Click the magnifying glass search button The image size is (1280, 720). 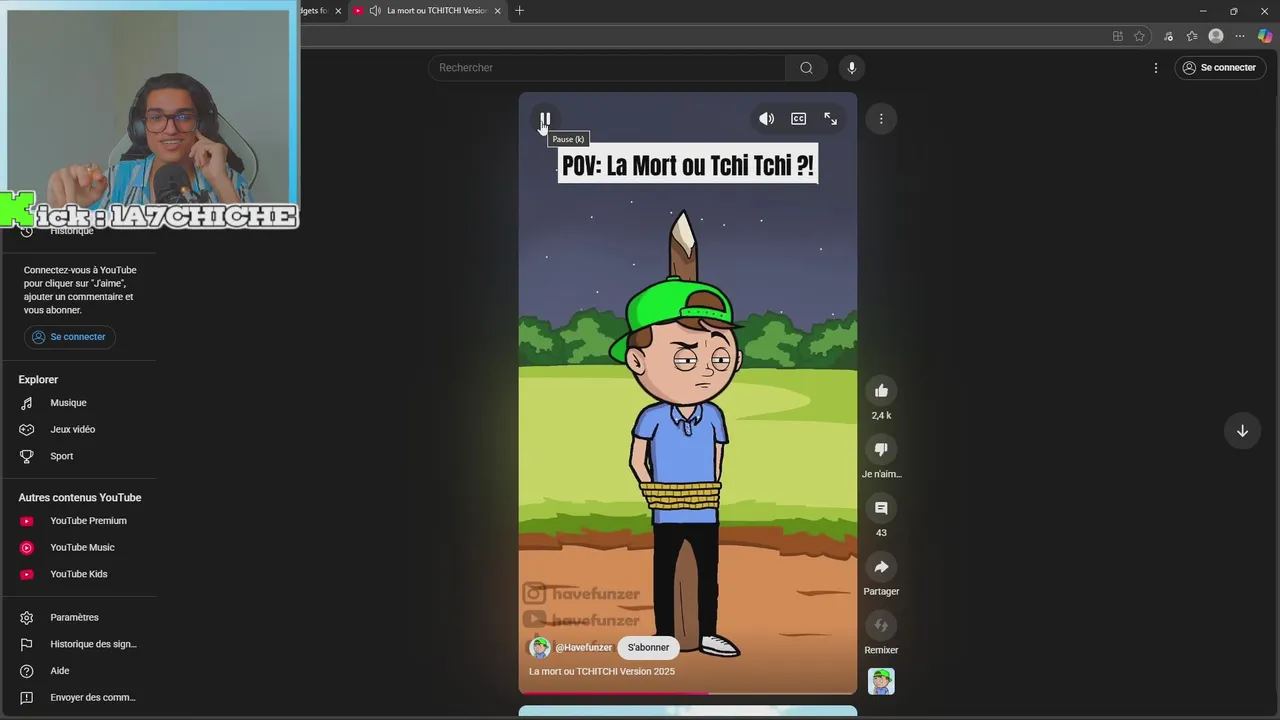click(806, 68)
